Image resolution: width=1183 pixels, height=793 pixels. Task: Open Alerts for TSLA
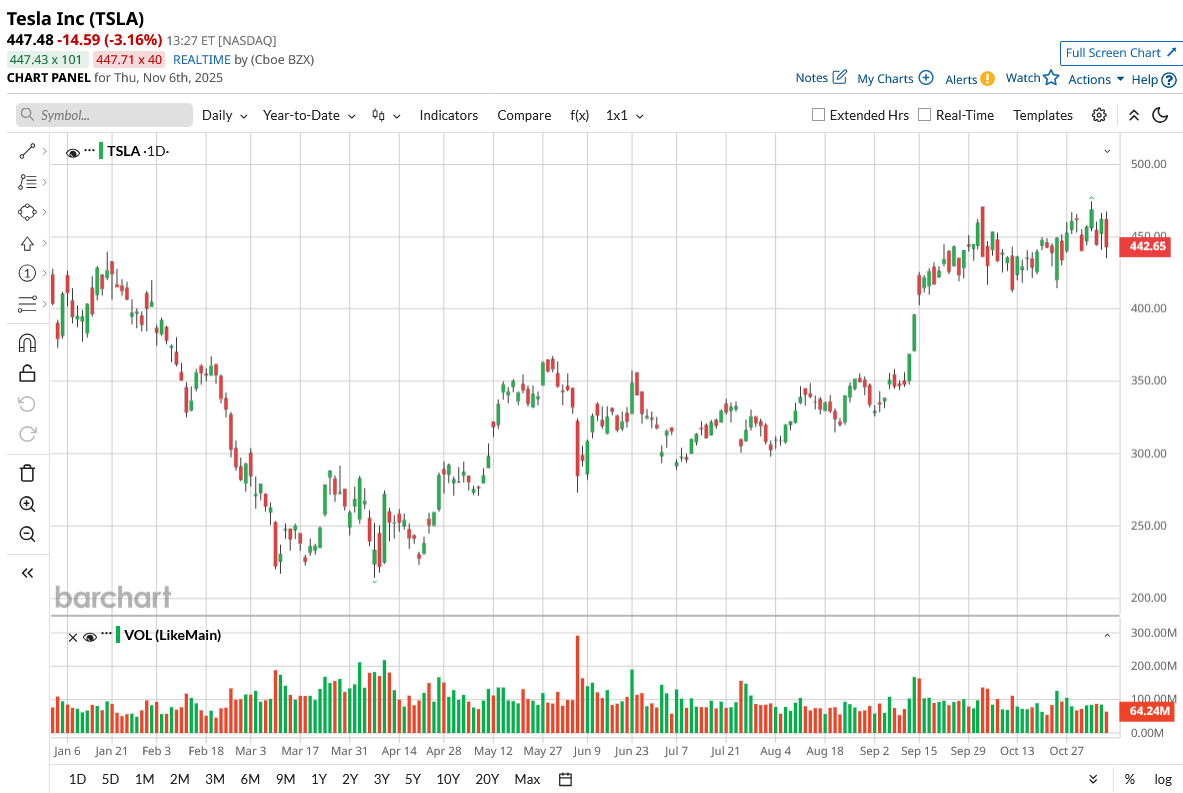coord(970,78)
